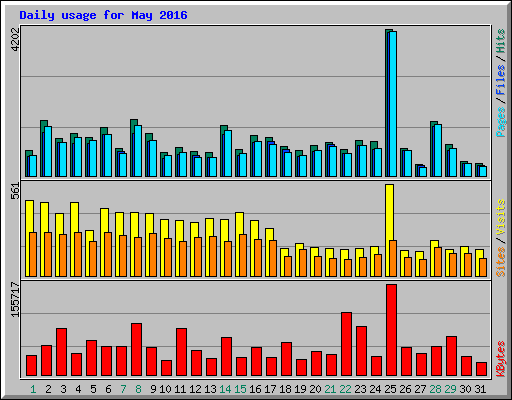Click day 11 on the x-axis
The image size is (512, 400).
pos(180,389)
